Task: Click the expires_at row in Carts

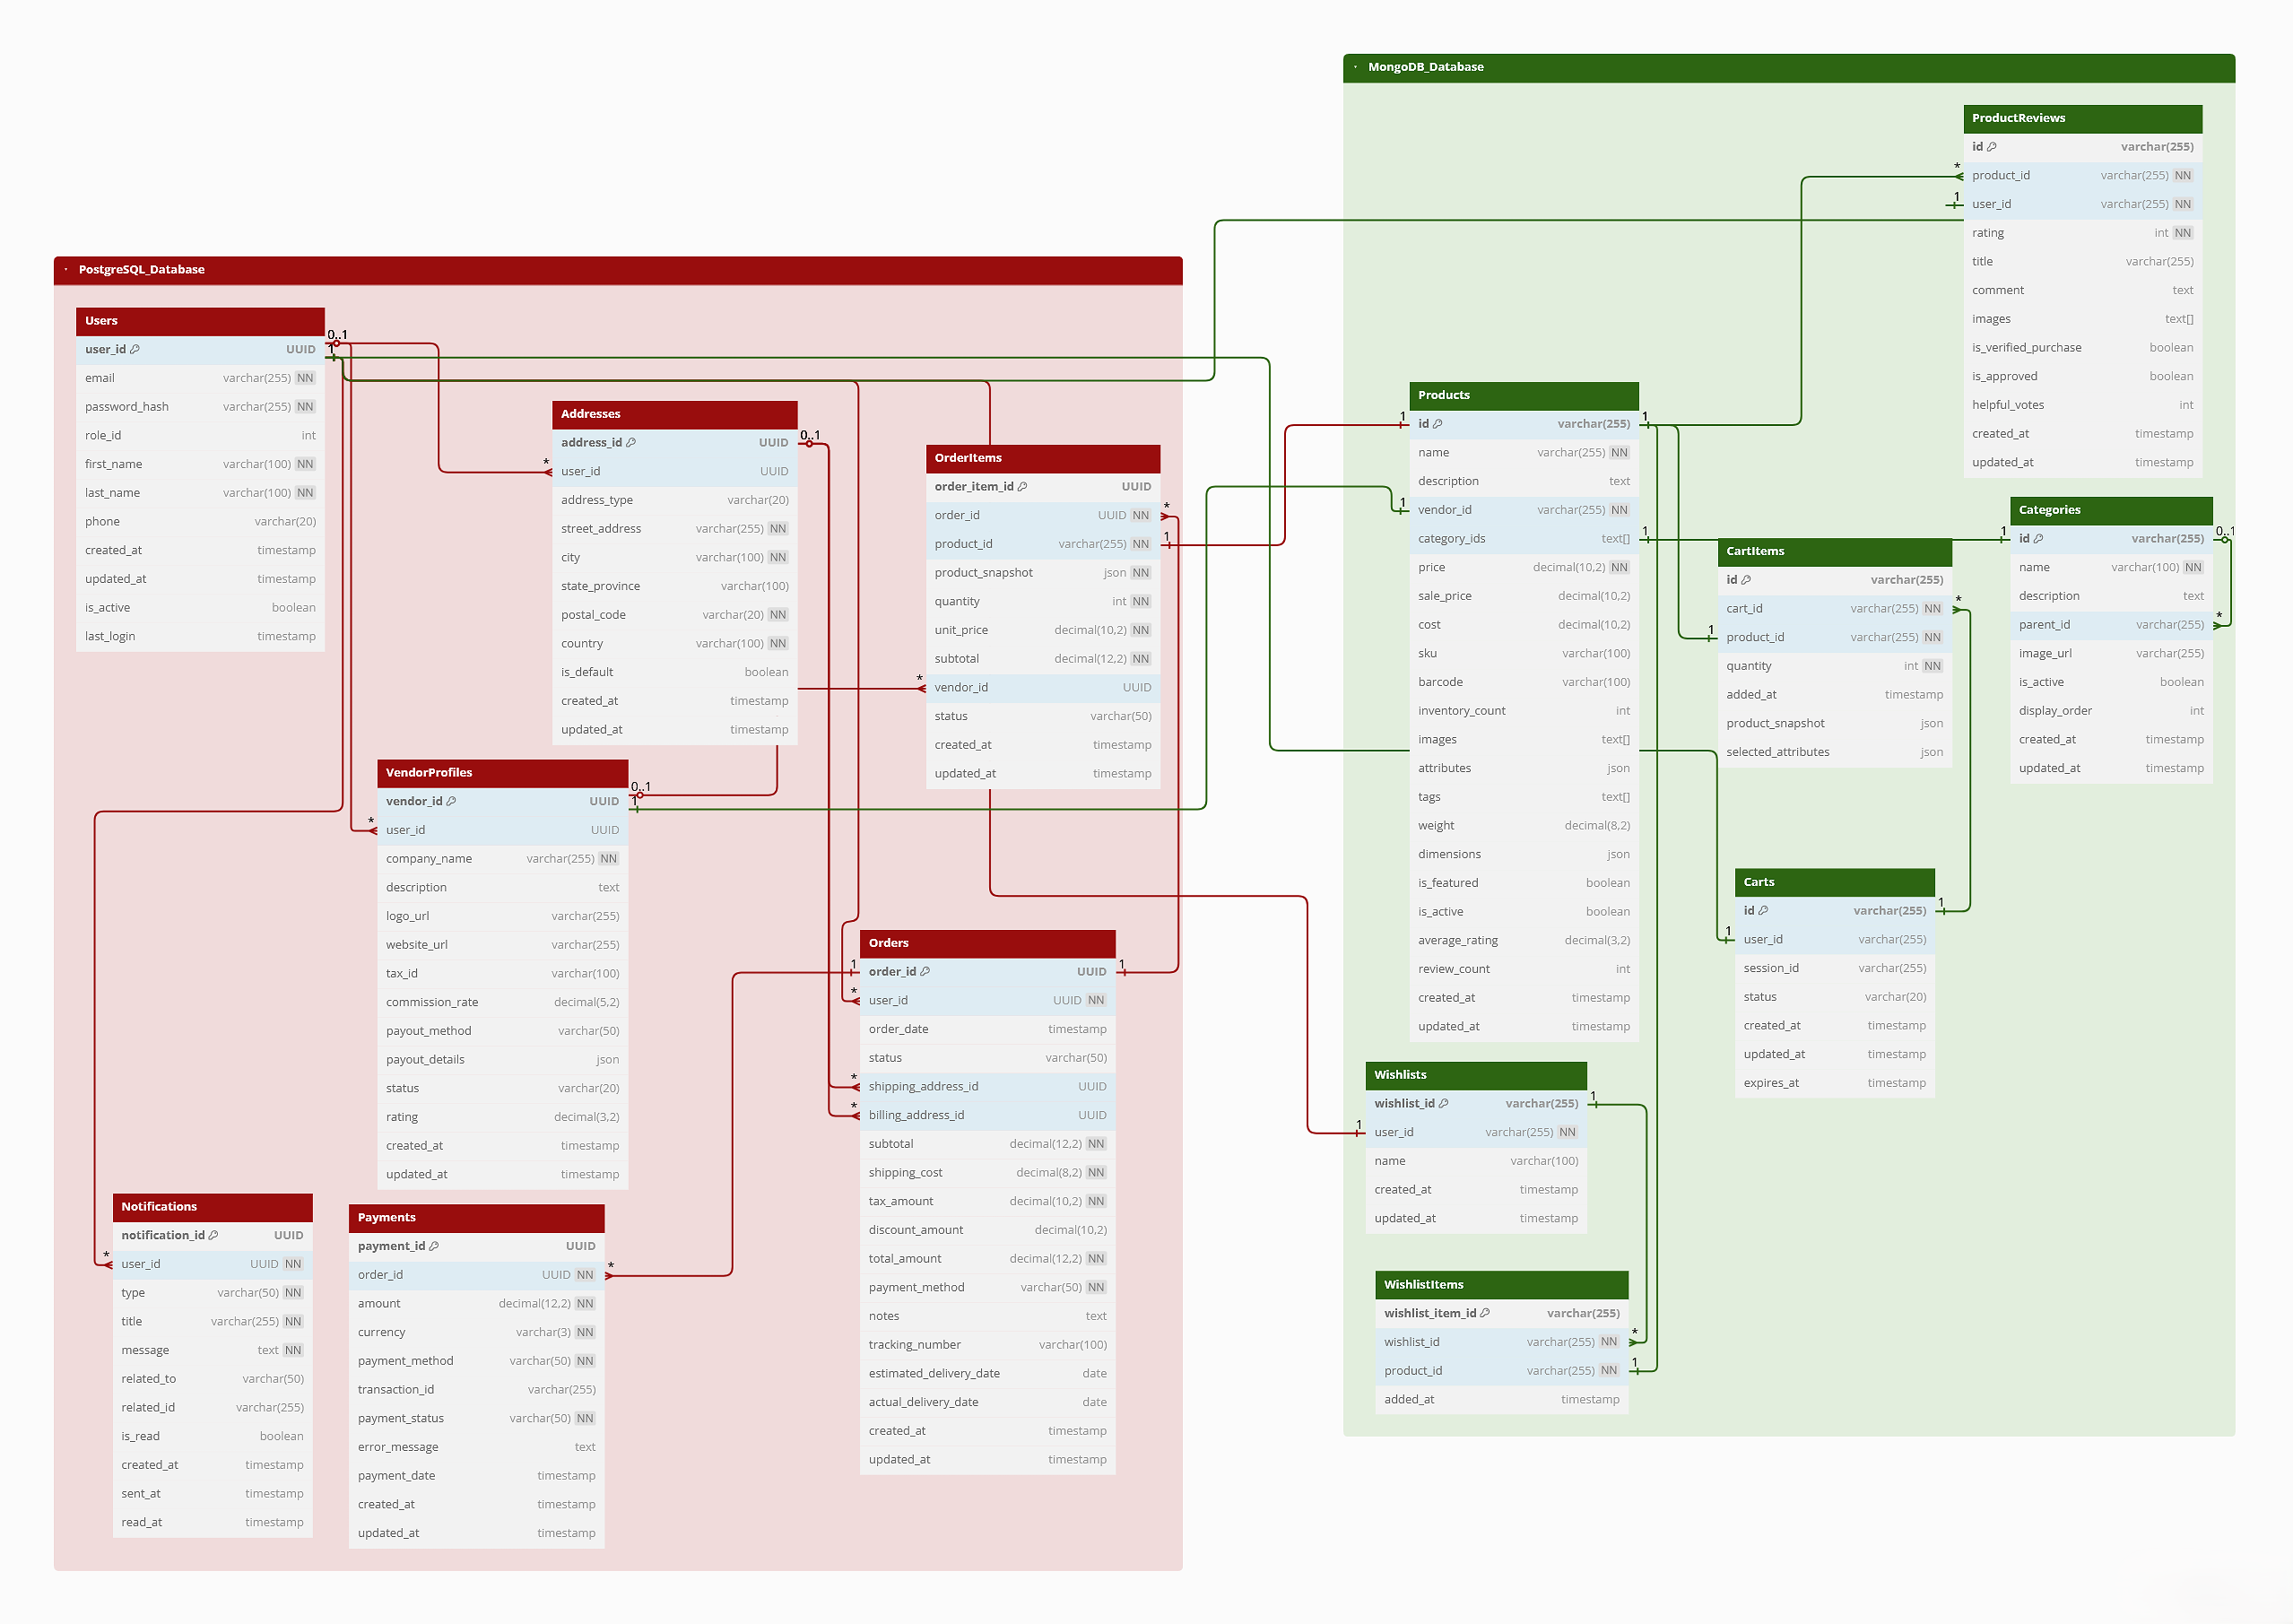Action: click(x=1835, y=1083)
